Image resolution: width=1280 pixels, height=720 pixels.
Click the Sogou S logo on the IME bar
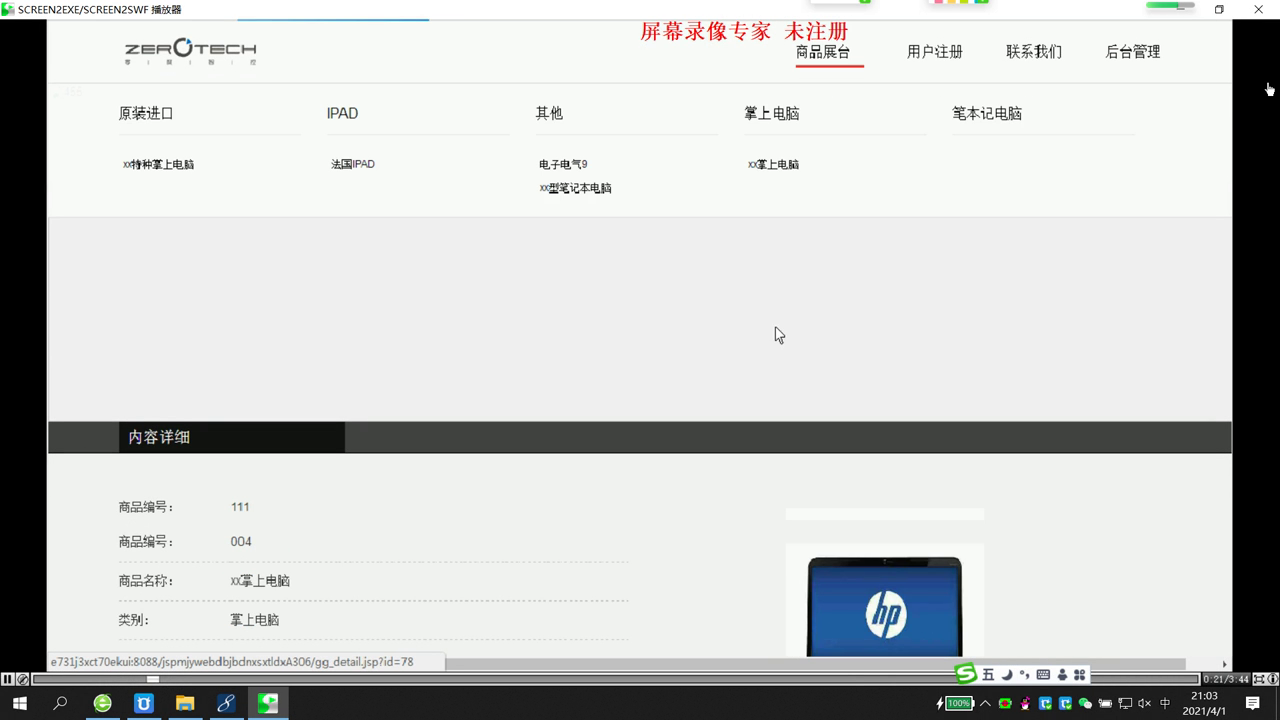coord(965,674)
